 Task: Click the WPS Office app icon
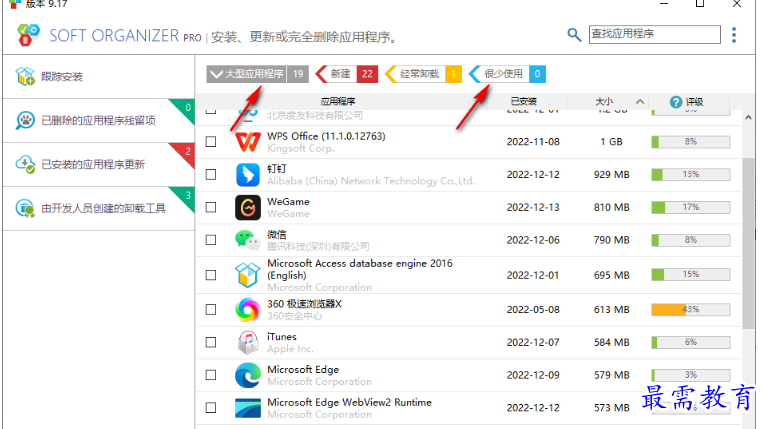pyautogui.click(x=248, y=142)
